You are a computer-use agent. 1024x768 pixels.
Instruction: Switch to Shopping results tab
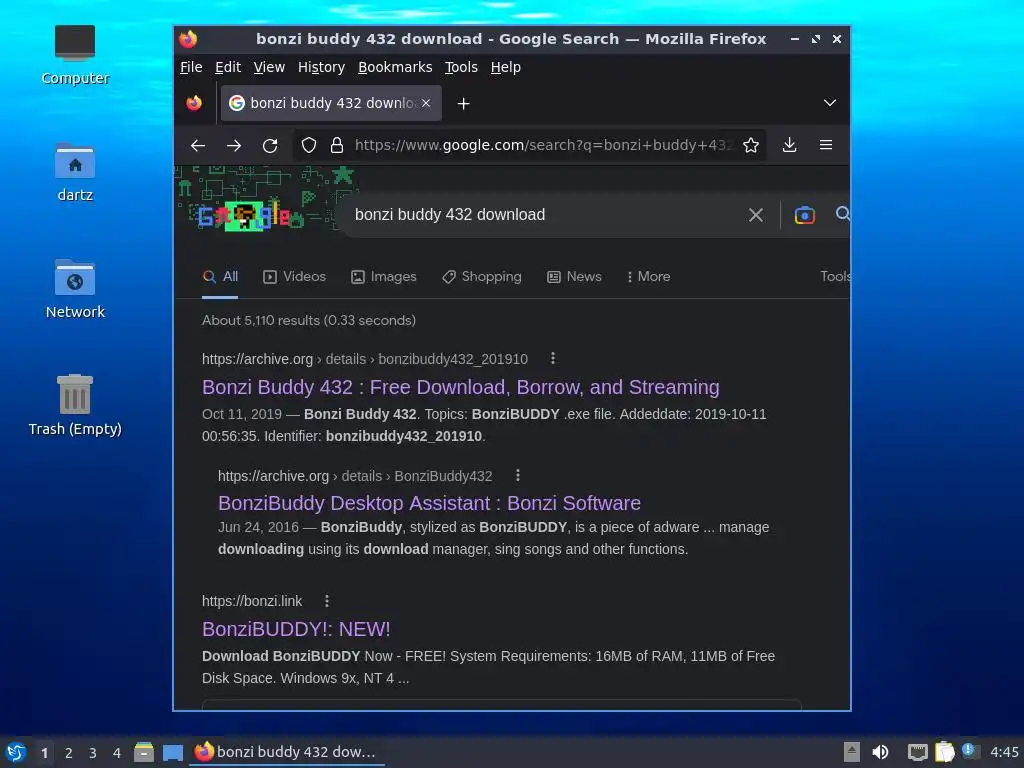482,277
